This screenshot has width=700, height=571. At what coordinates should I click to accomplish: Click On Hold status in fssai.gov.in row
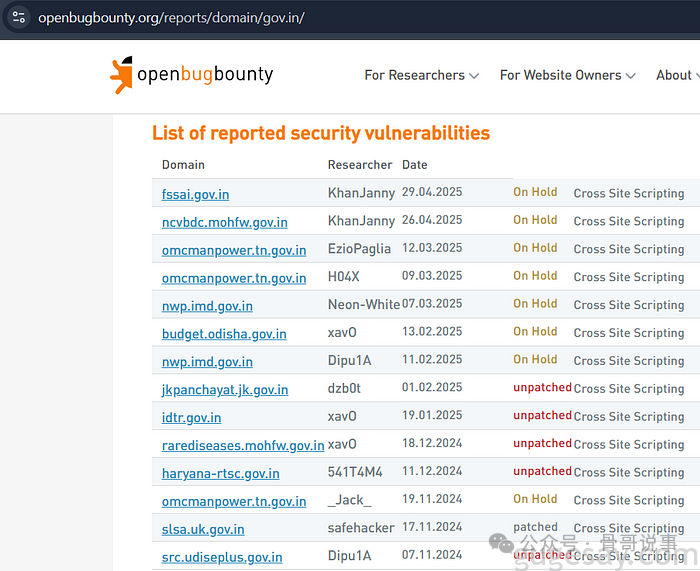point(535,192)
